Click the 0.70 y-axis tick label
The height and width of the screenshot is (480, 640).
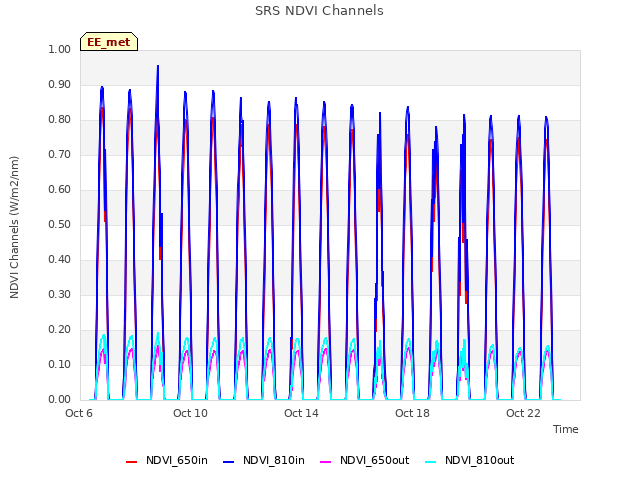pos(60,155)
